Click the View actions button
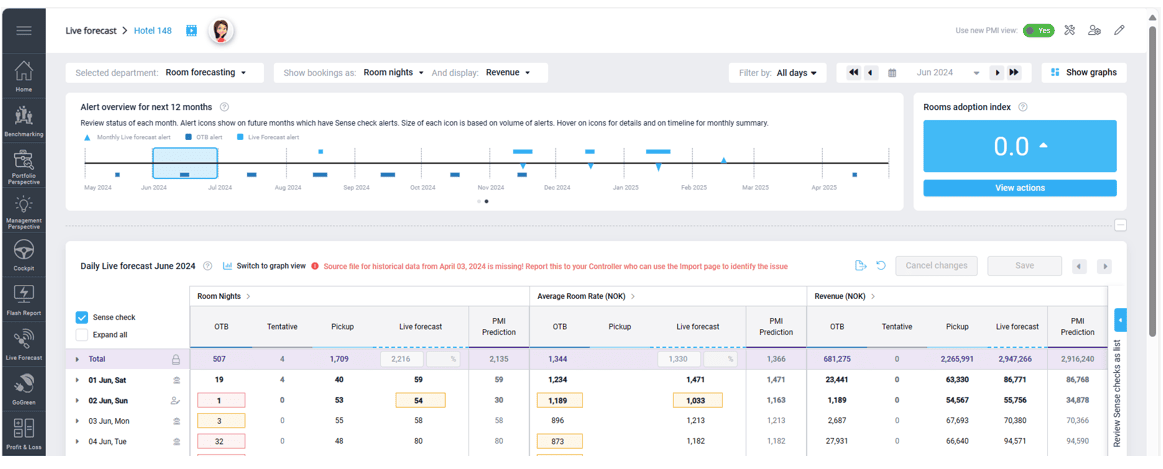Screen dimensions: 1163x469 tap(1019, 188)
